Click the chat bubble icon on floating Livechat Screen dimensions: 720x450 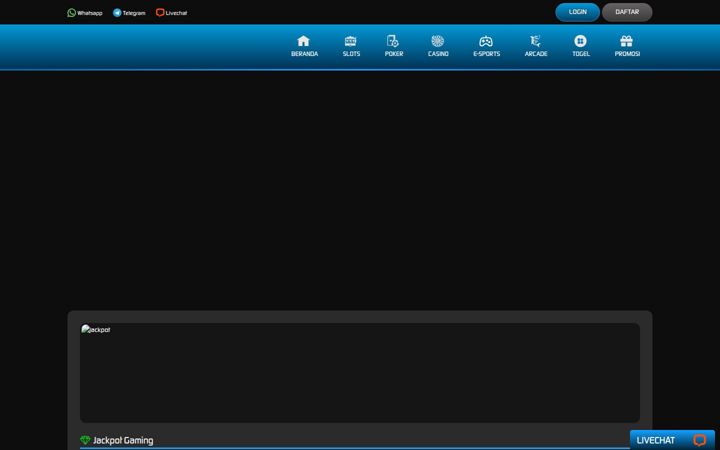699,440
